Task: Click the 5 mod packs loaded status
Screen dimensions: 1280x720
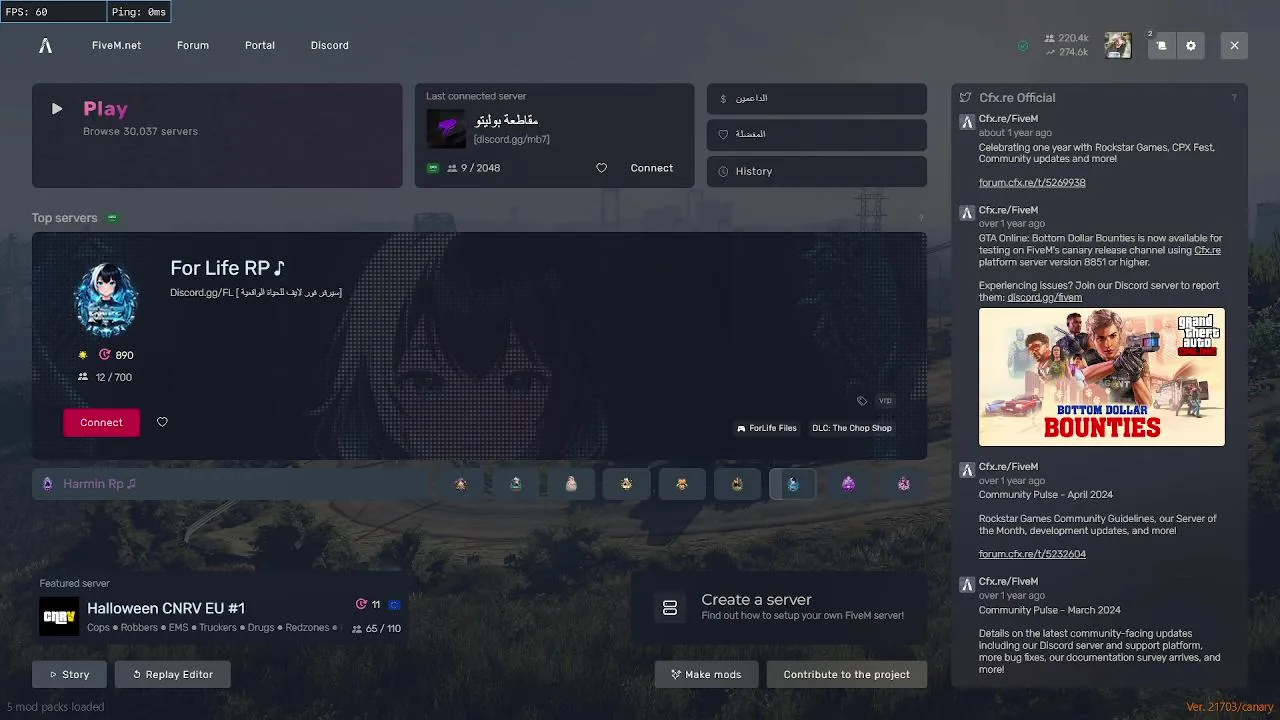Action: 56,707
